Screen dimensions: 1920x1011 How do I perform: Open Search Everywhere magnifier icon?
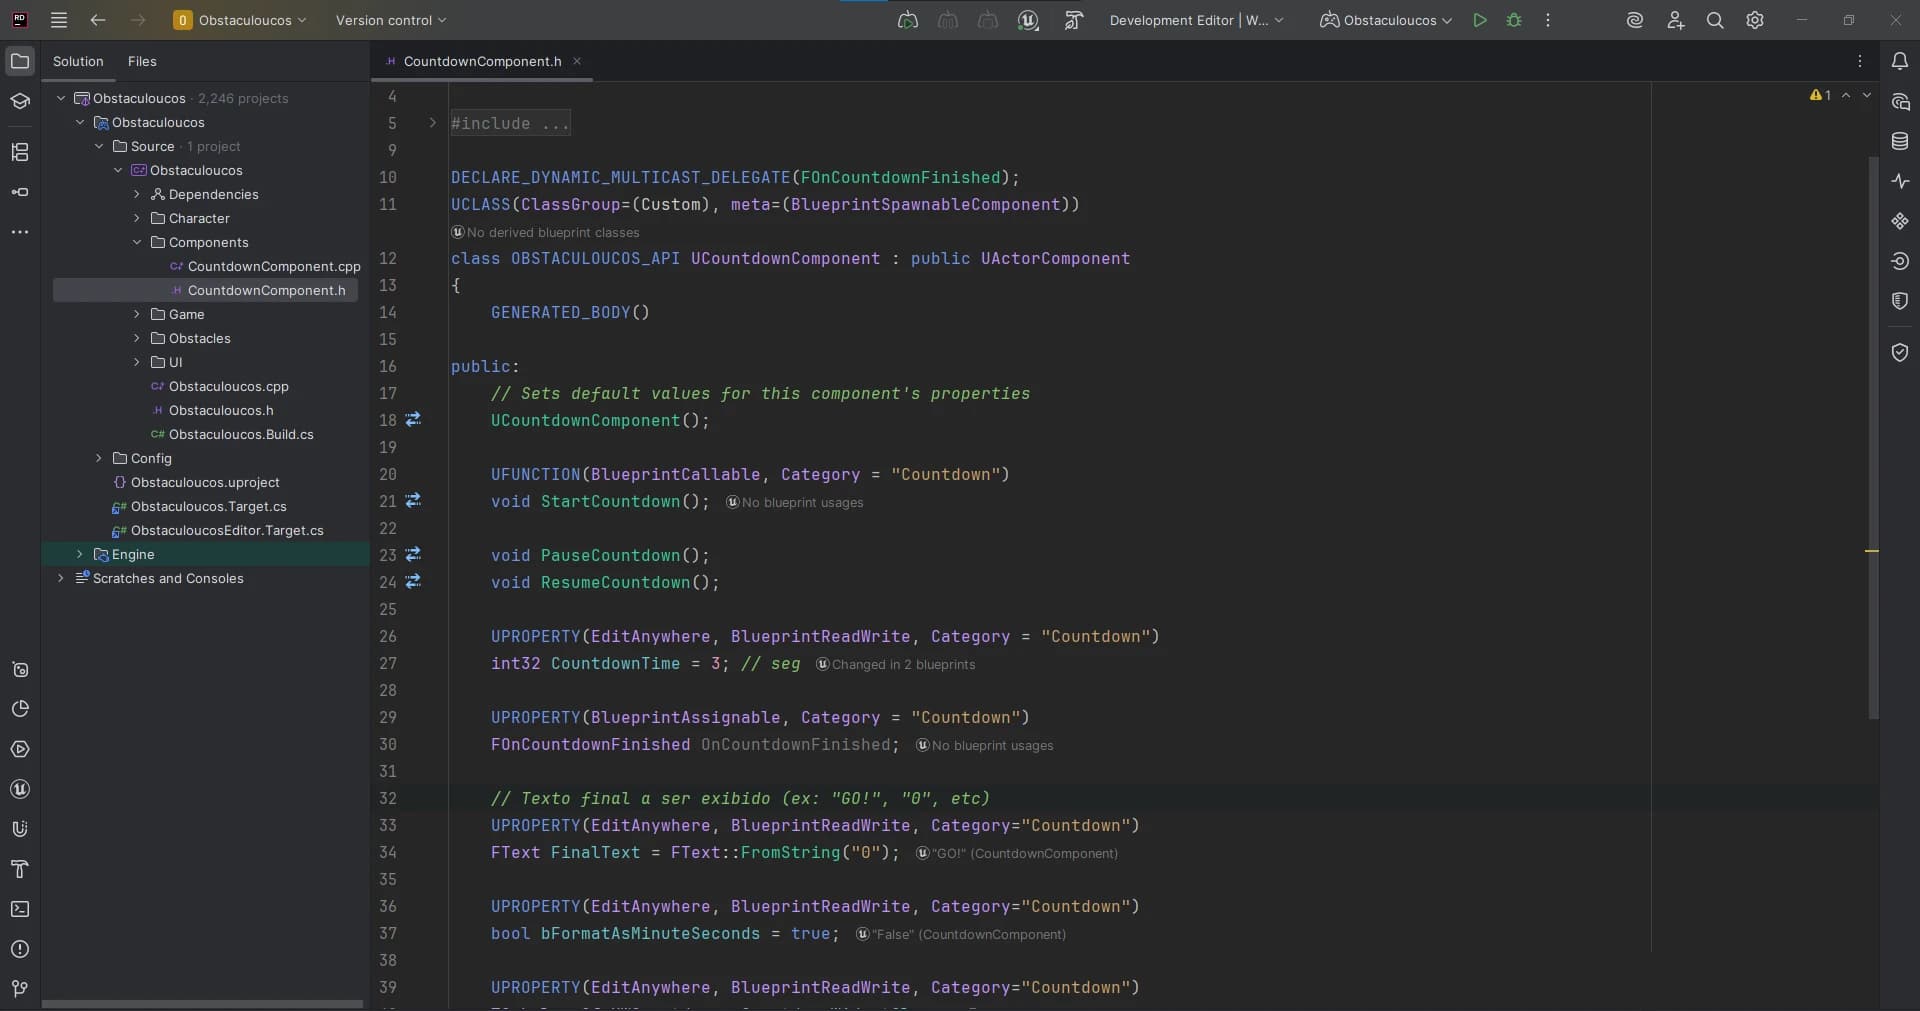click(x=1714, y=20)
